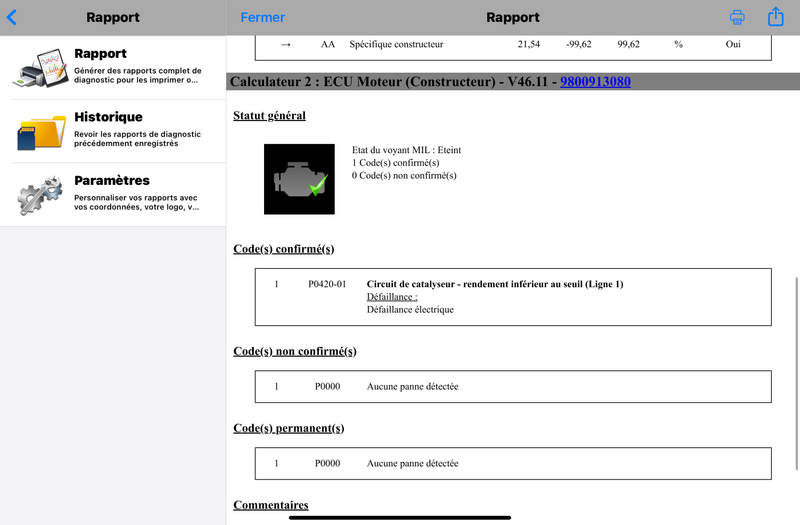
Task: Select the Rapport menu entry
Action: [x=113, y=68]
